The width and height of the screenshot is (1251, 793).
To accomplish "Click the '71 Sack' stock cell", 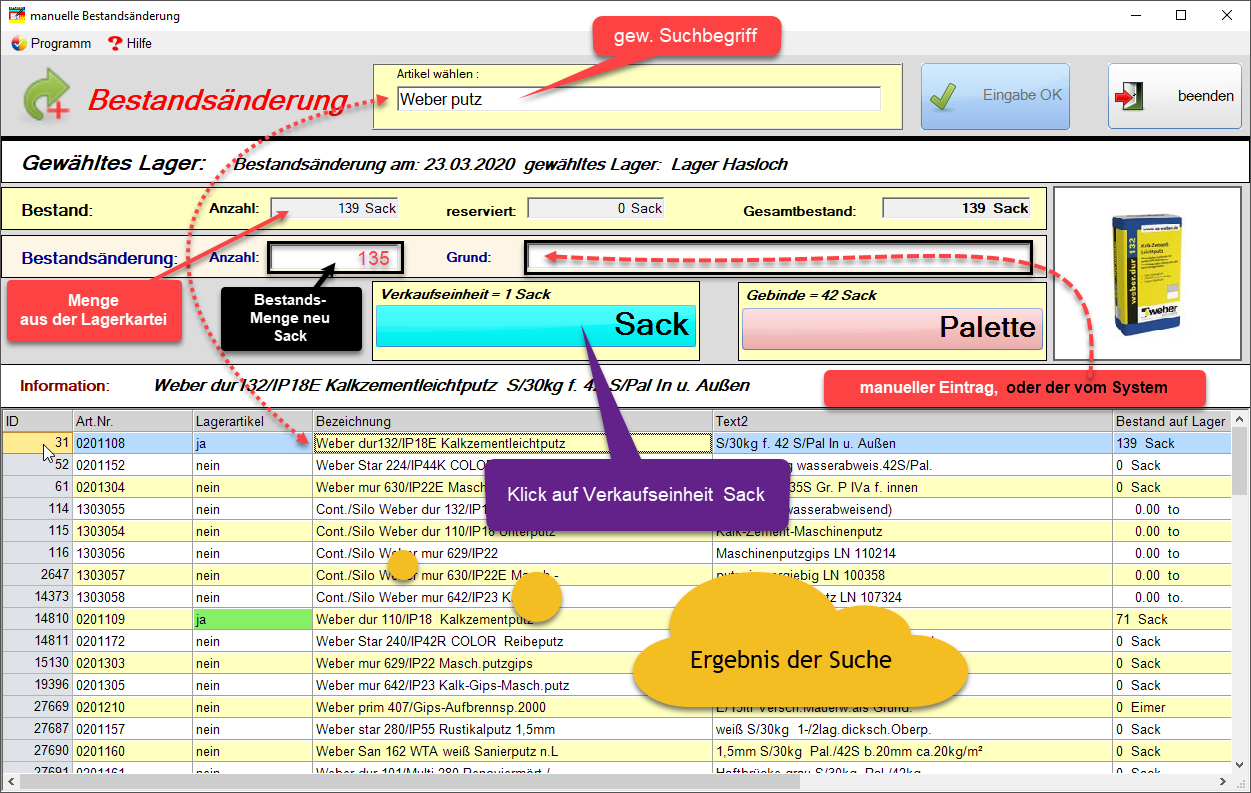I will (x=1172, y=619).
